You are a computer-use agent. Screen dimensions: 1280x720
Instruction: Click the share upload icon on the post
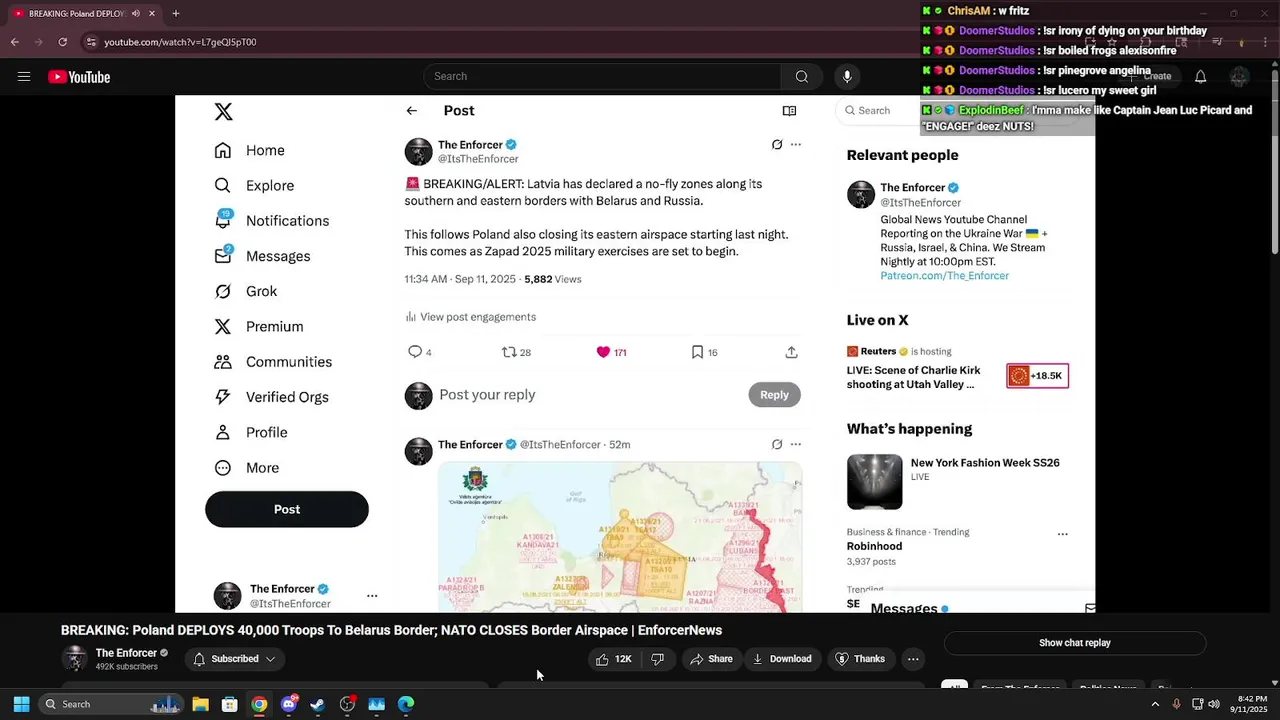tap(791, 352)
